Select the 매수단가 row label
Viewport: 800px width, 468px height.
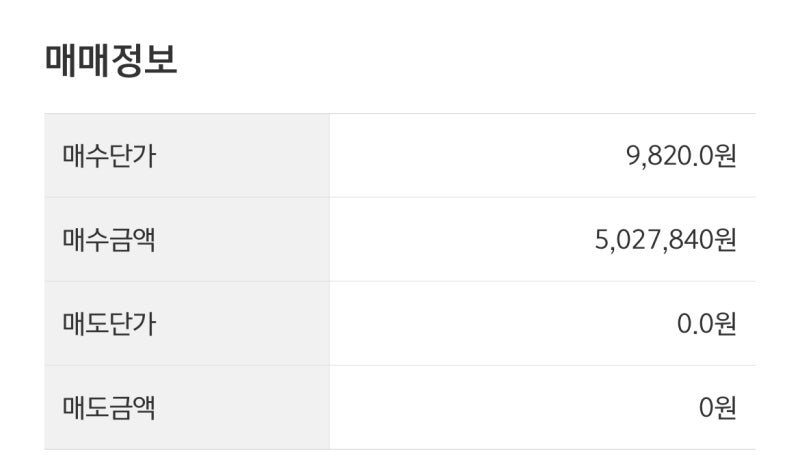click(x=109, y=156)
